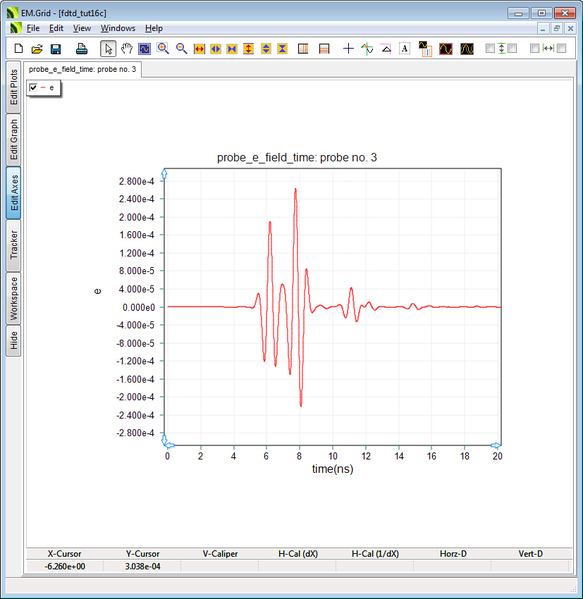Screen dimensions: 583x599
Task: Toggle the right checkbox beside the vertical caliper icon
Action: pos(512,48)
